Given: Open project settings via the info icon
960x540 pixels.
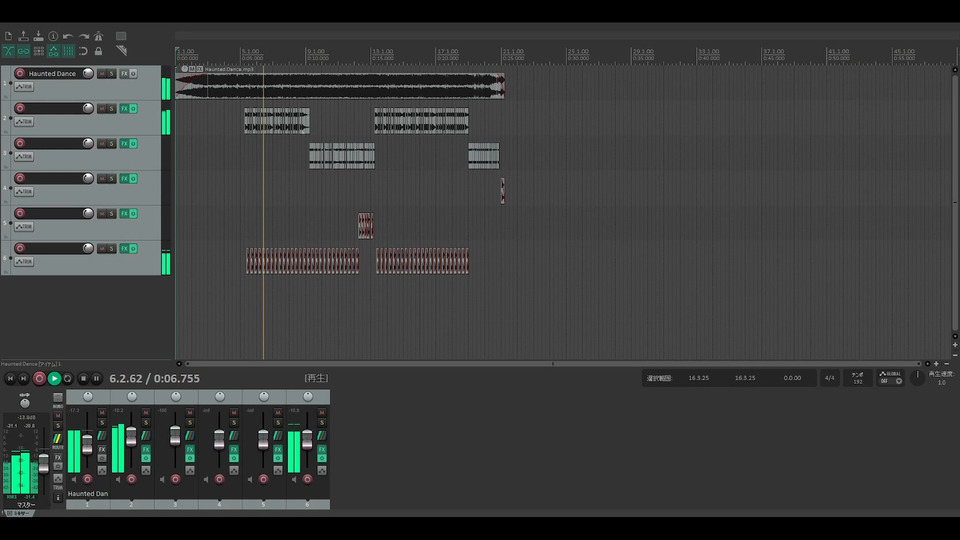Looking at the screenshot, I should (53, 36).
